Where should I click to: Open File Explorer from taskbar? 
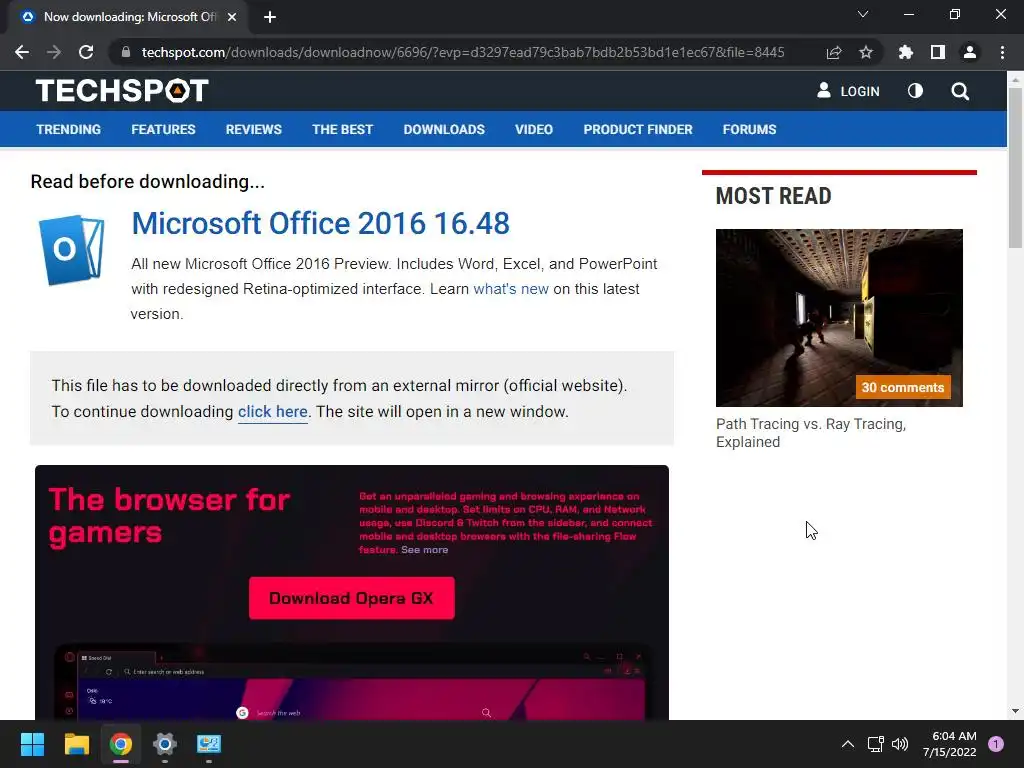pyautogui.click(x=76, y=744)
